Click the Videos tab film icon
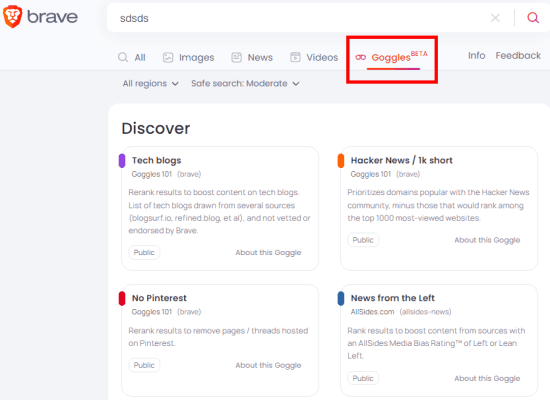The height and width of the screenshot is (400, 550). click(x=295, y=57)
